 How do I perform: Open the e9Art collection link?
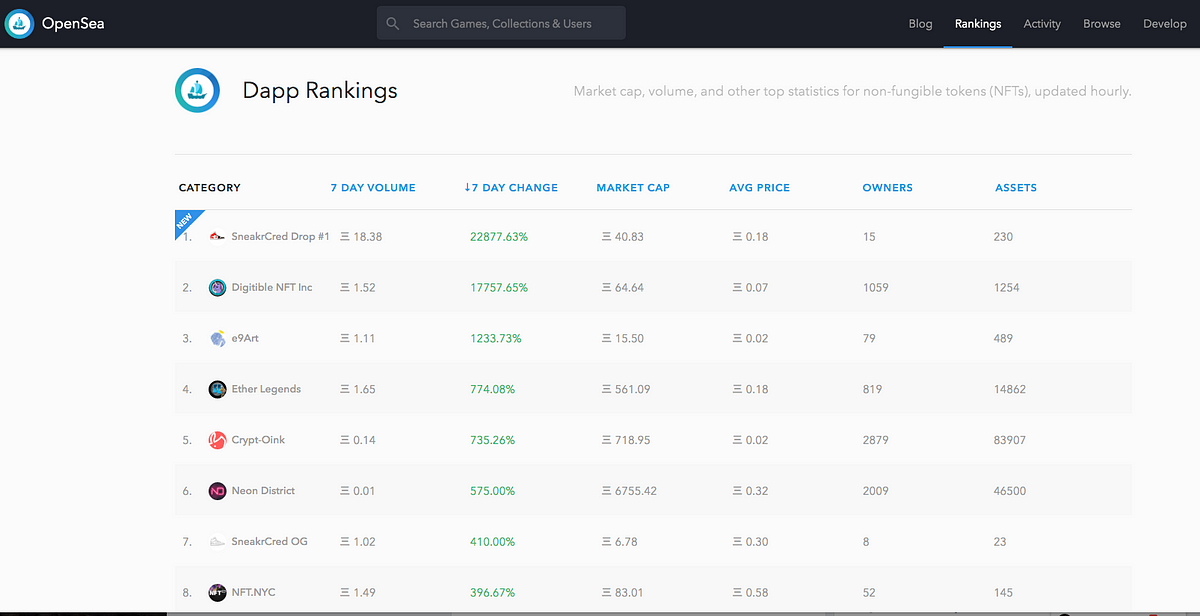coord(245,339)
